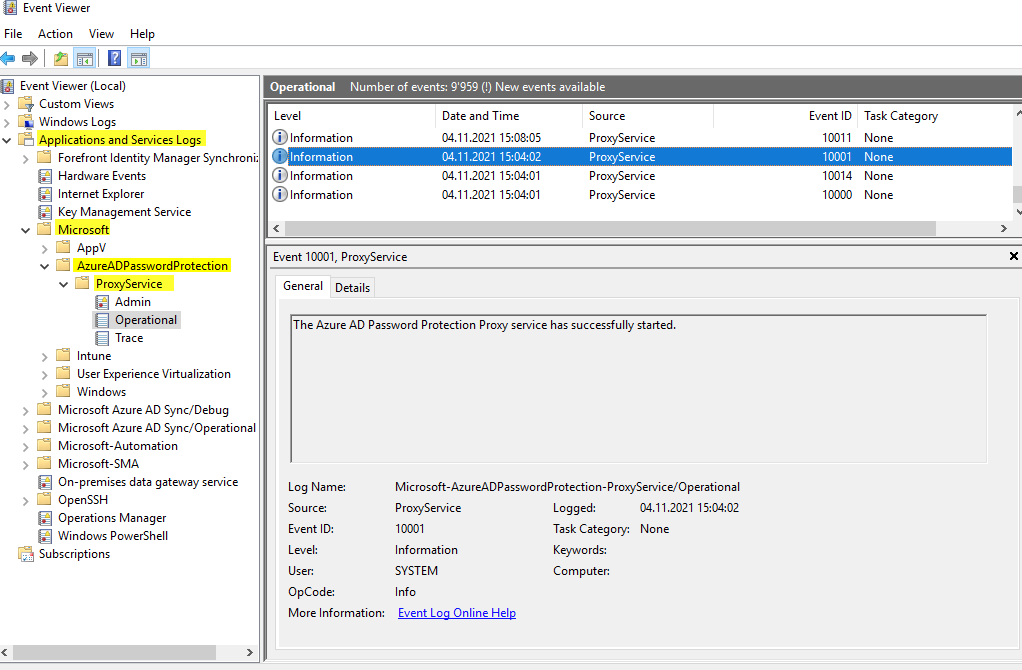Open the blue question mark Help toolbar icon
The height and width of the screenshot is (670, 1022).
pyautogui.click(x=114, y=59)
